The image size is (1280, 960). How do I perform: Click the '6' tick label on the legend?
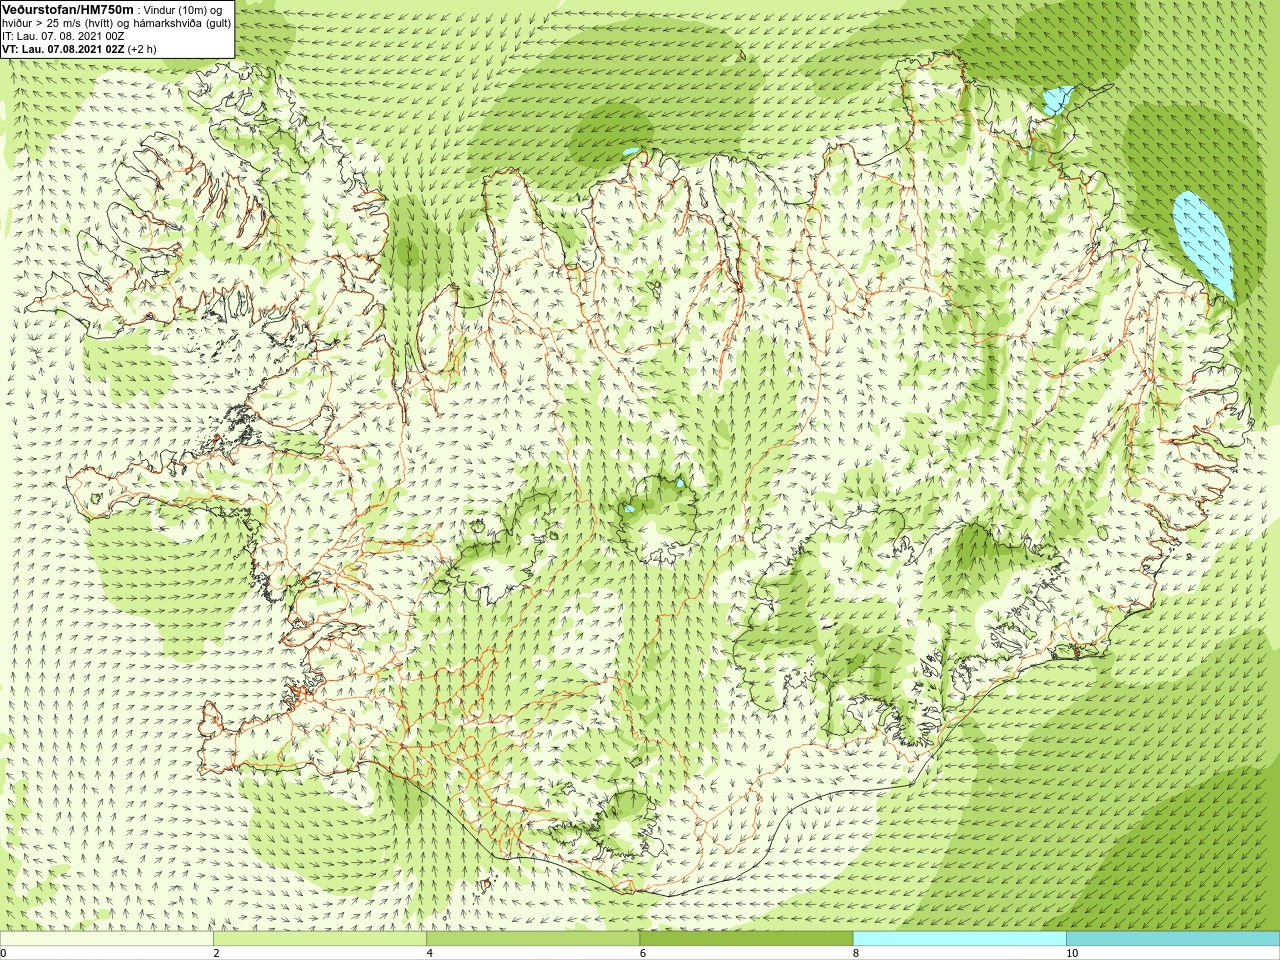point(642,954)
